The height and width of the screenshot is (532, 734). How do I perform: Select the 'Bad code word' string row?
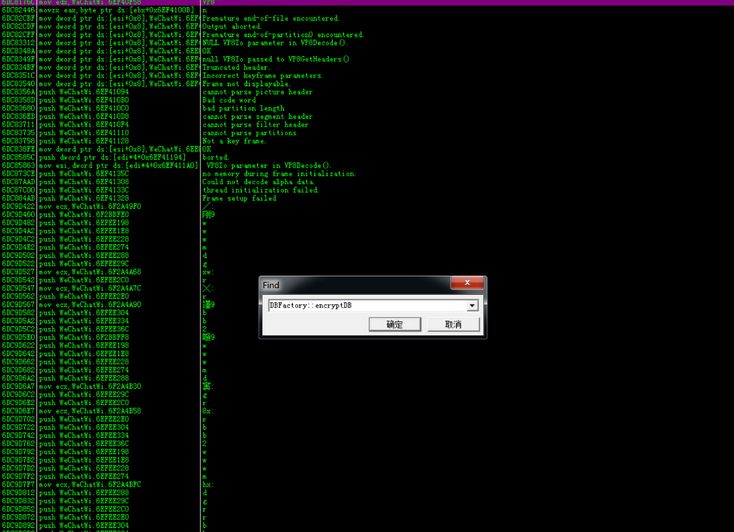pos(367,100)
